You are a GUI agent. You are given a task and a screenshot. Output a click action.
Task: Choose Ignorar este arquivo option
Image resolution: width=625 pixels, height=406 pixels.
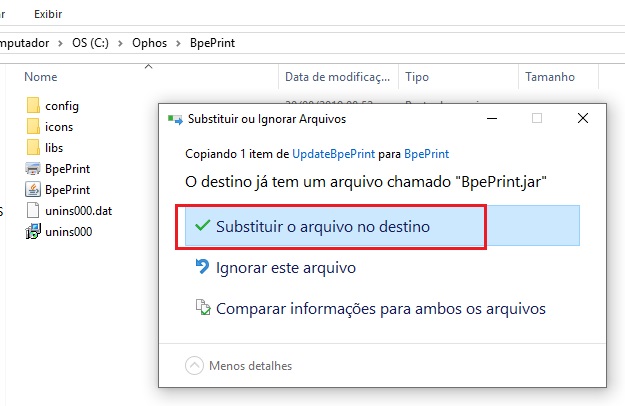tap(285, 267)
